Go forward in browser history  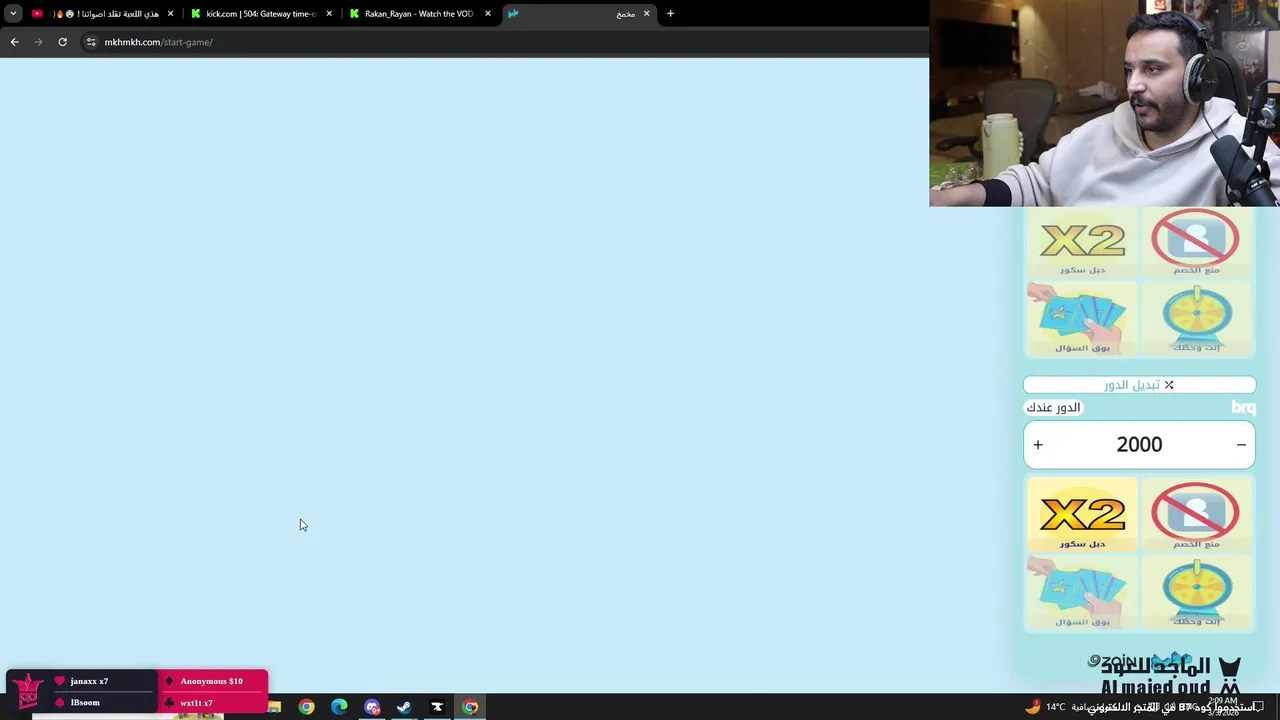38,42
